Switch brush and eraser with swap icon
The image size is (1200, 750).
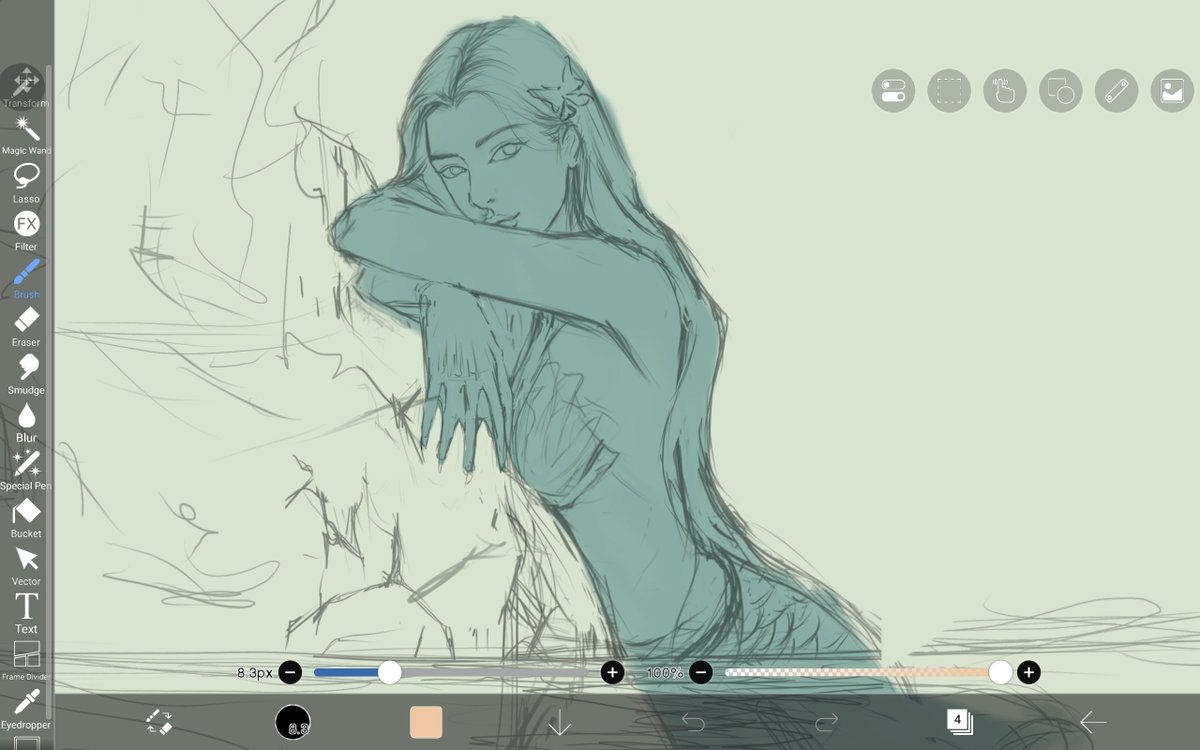159,722
